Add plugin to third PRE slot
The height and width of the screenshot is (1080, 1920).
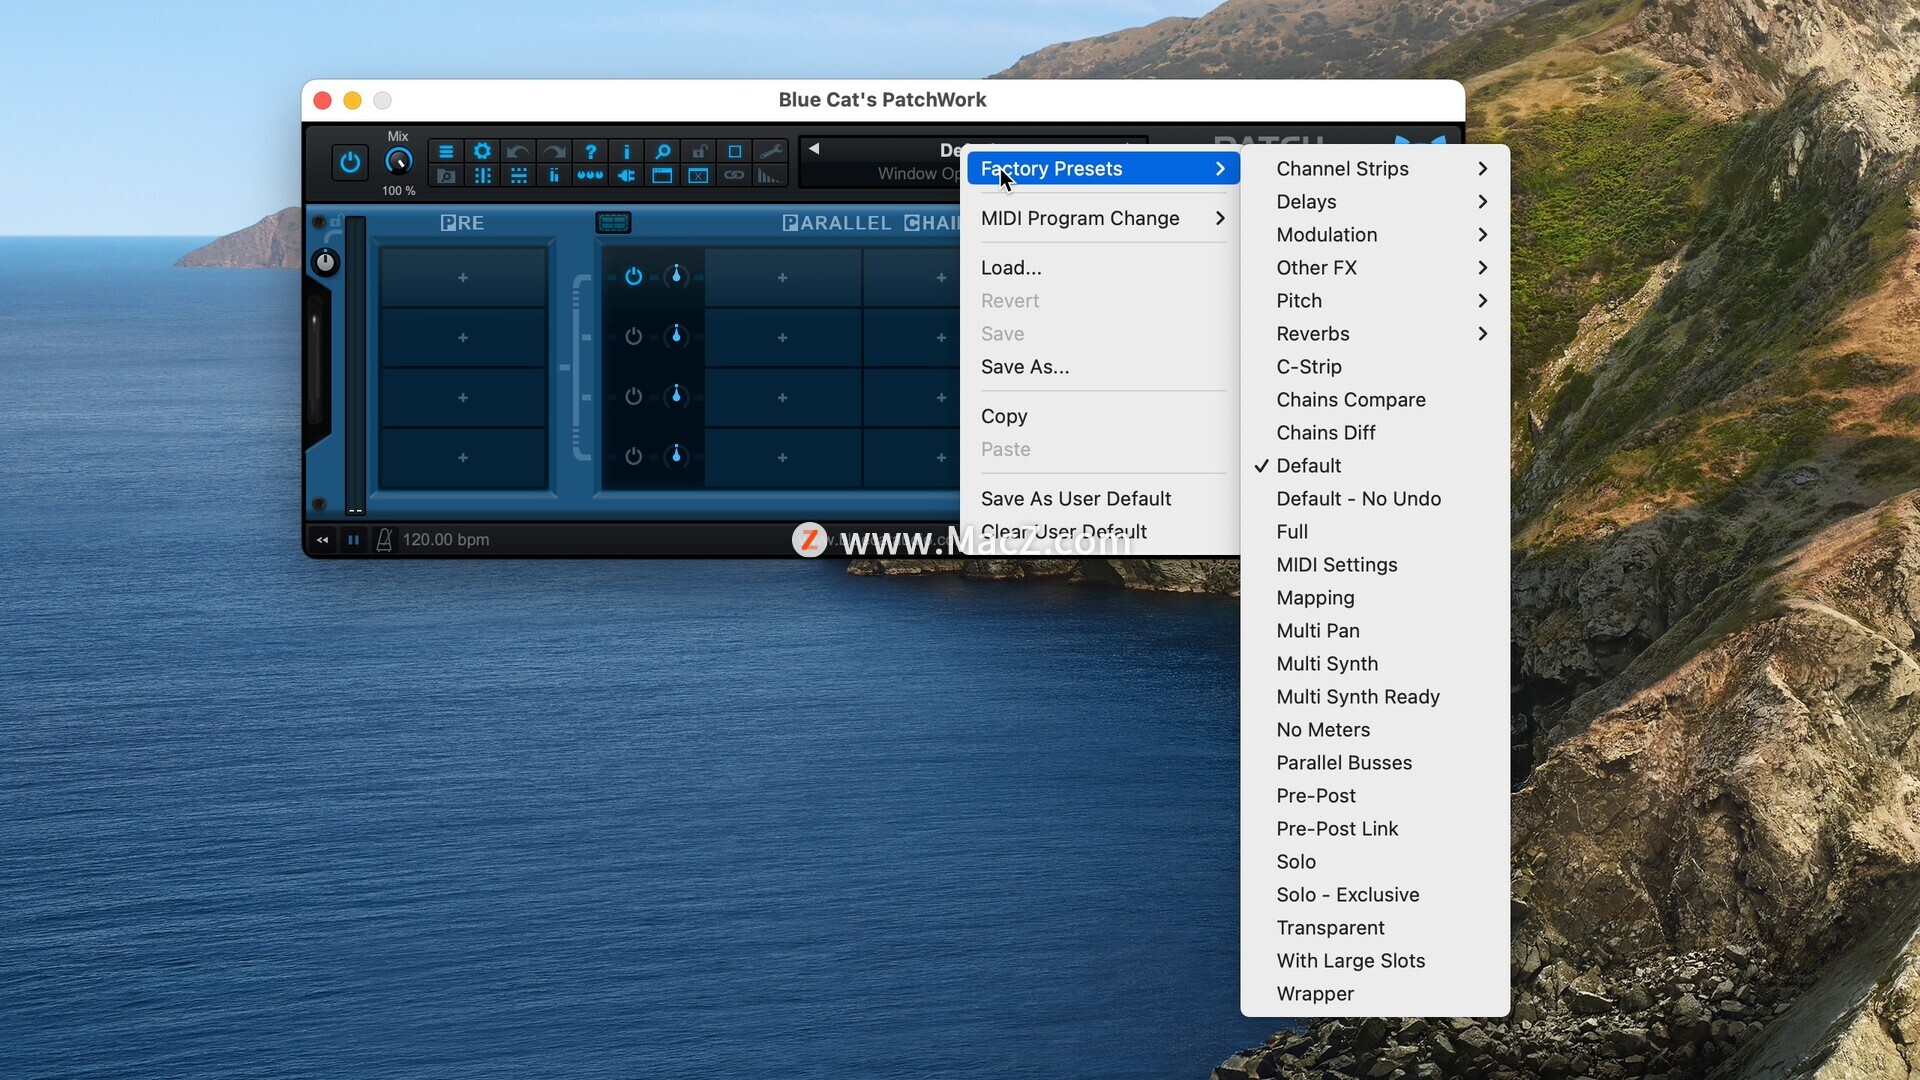463,397
